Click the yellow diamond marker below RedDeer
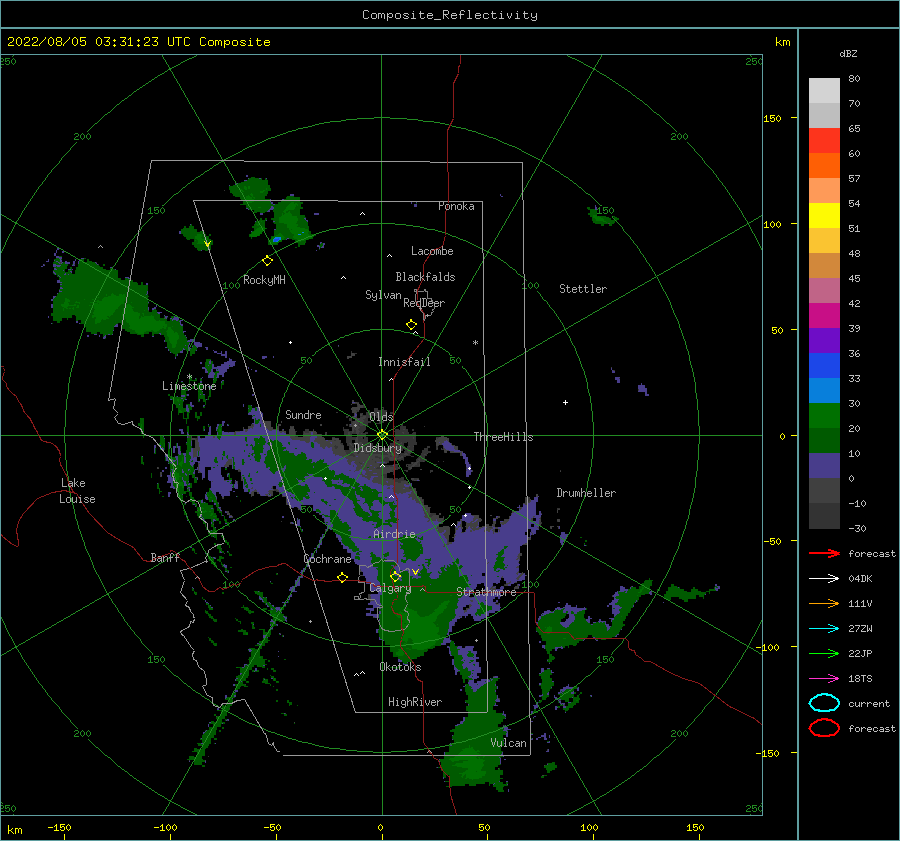Viewport: 900px width, 841px height. 411,325
